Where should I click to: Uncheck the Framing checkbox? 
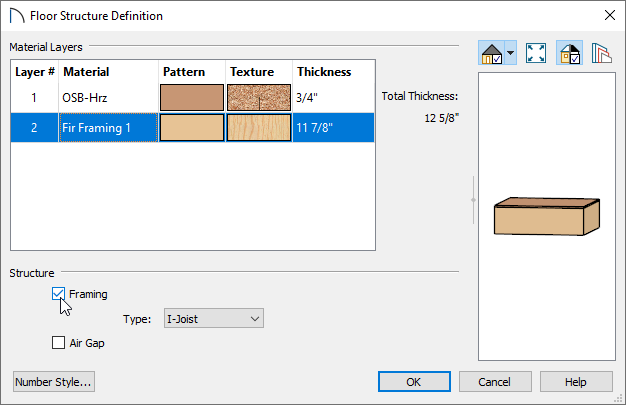[x=58, y=294]
